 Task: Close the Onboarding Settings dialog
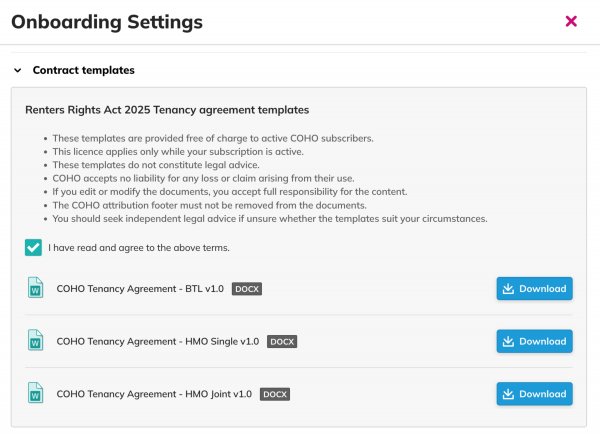(571, 21)
